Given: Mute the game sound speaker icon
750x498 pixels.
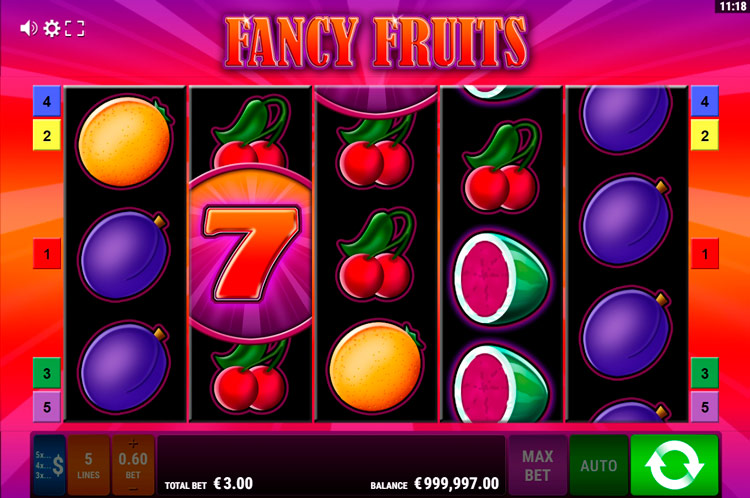Looking at the screenshot, I should pyautogui.click(x=28, y=29).
